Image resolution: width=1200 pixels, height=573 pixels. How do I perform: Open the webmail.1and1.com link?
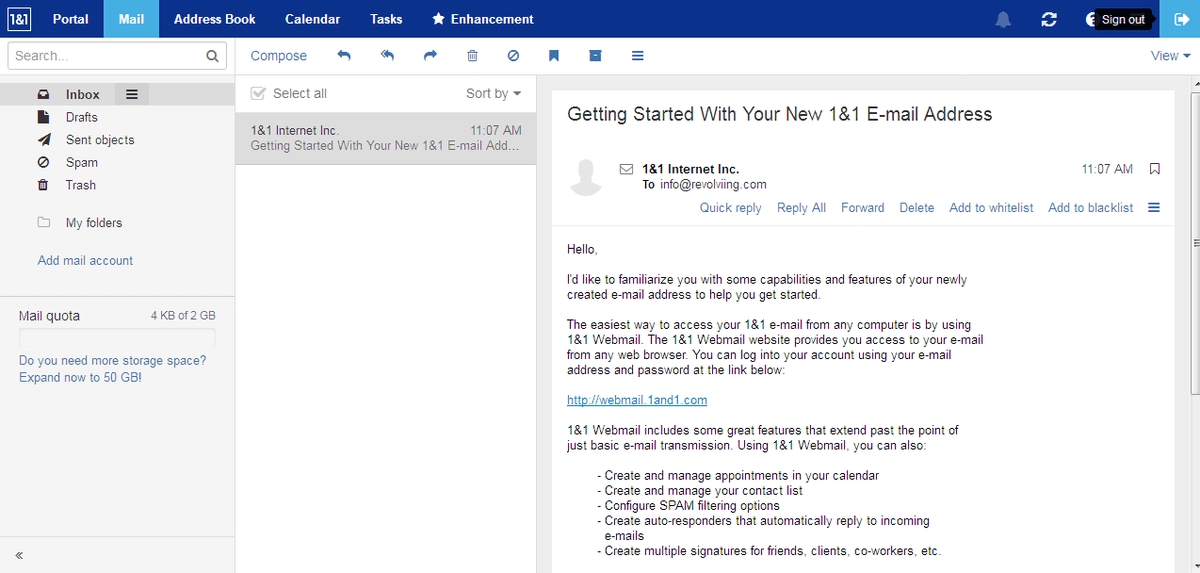point(637,400)
